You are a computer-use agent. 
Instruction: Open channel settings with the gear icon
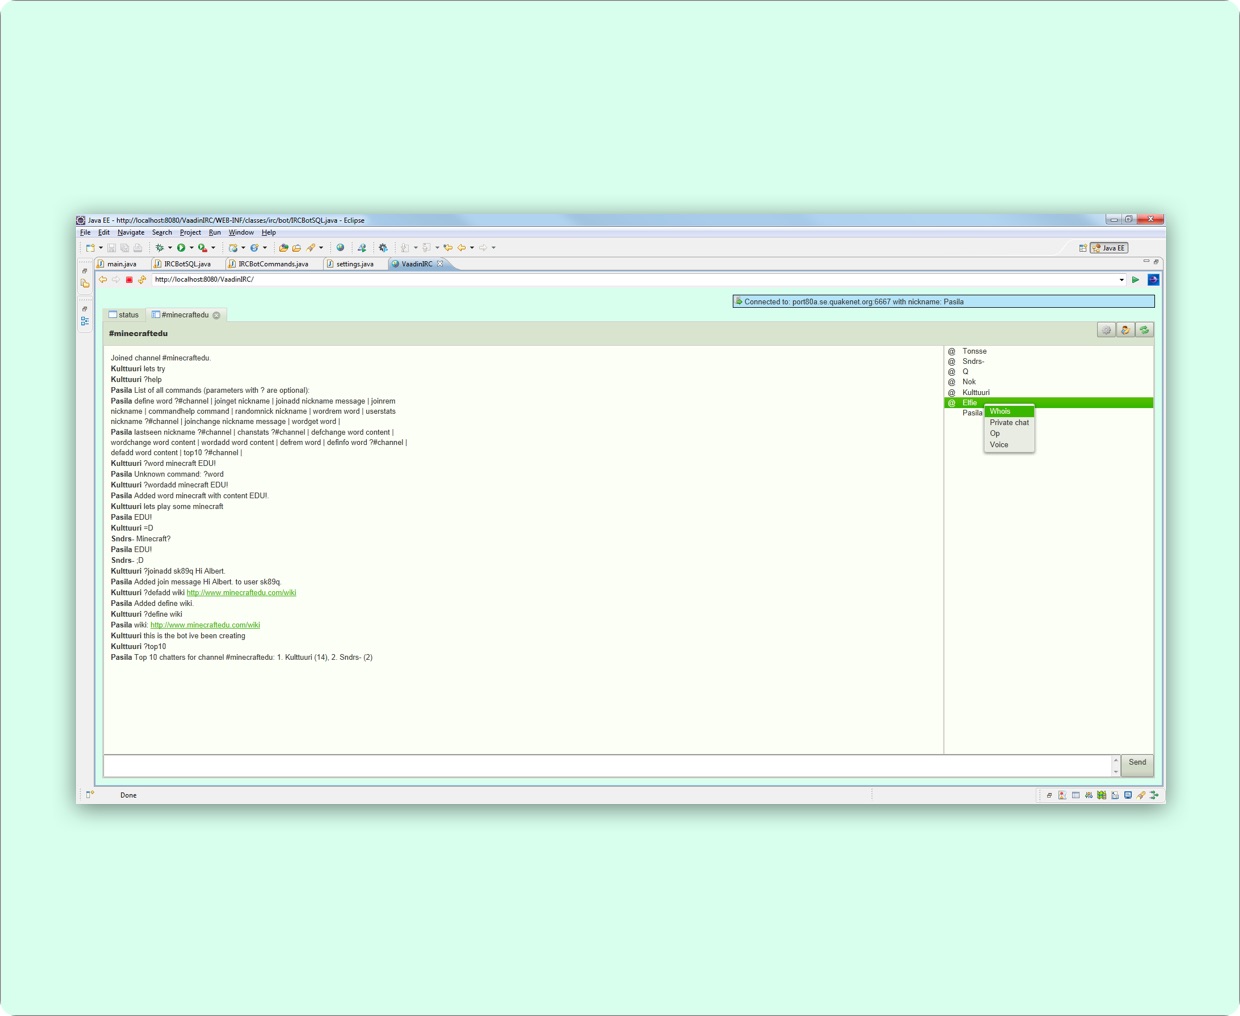coord(1107,329)
